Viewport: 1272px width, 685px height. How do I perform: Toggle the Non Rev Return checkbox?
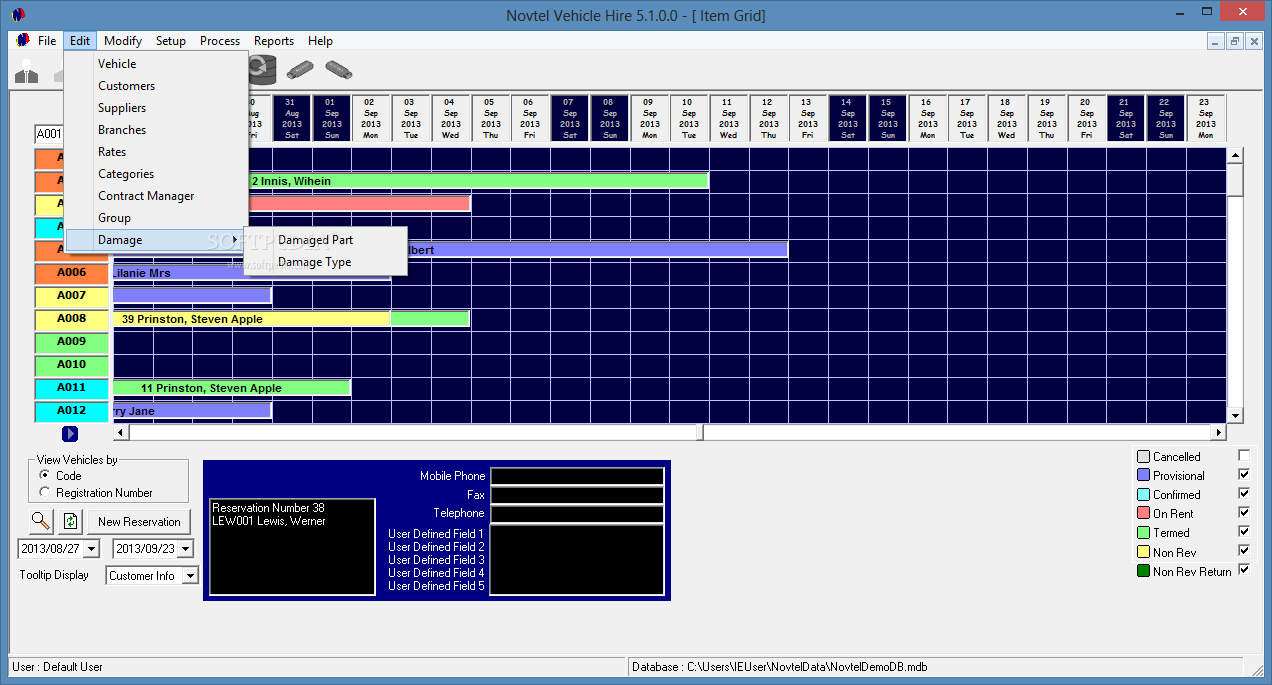tap(1244, 569)
